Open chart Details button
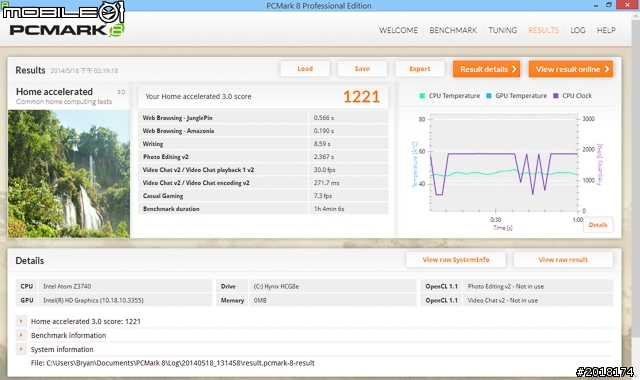 point(598,225)
